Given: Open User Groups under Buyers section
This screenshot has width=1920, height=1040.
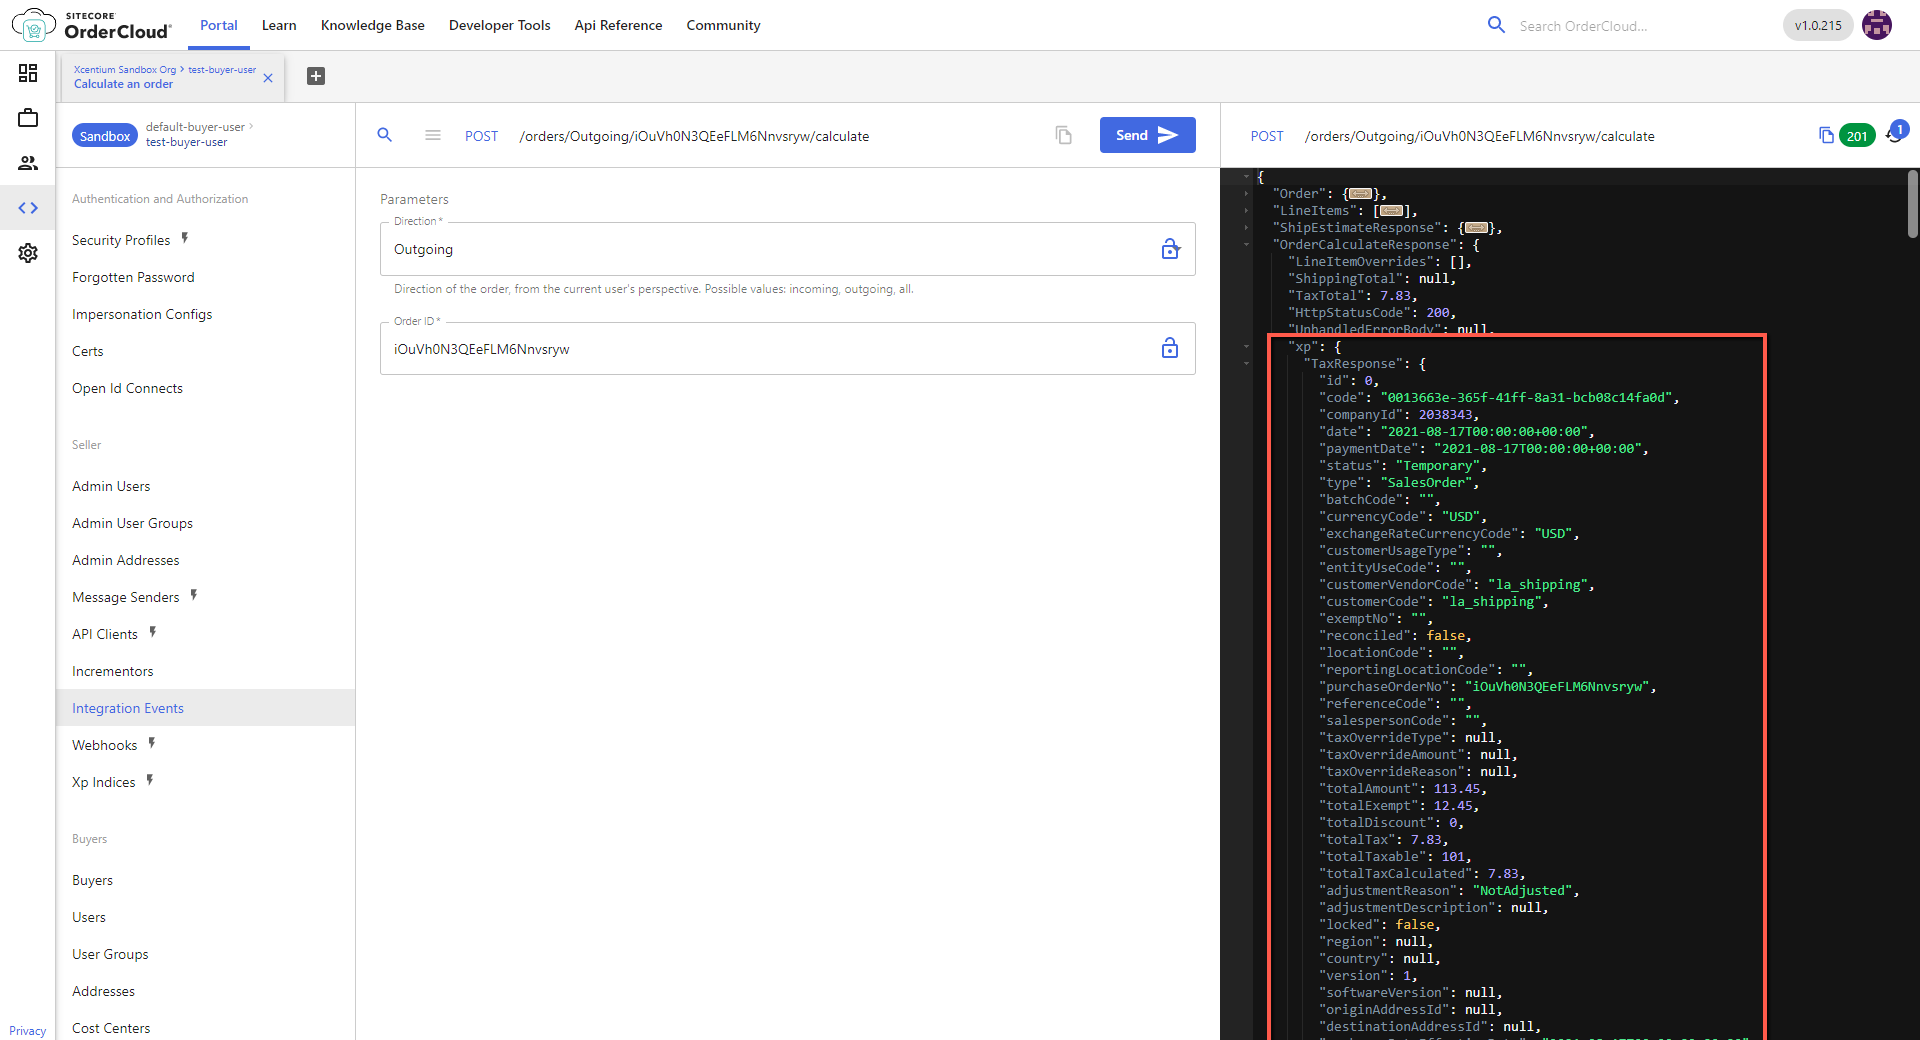Looking at the screenshot, I should click(110, 954).
